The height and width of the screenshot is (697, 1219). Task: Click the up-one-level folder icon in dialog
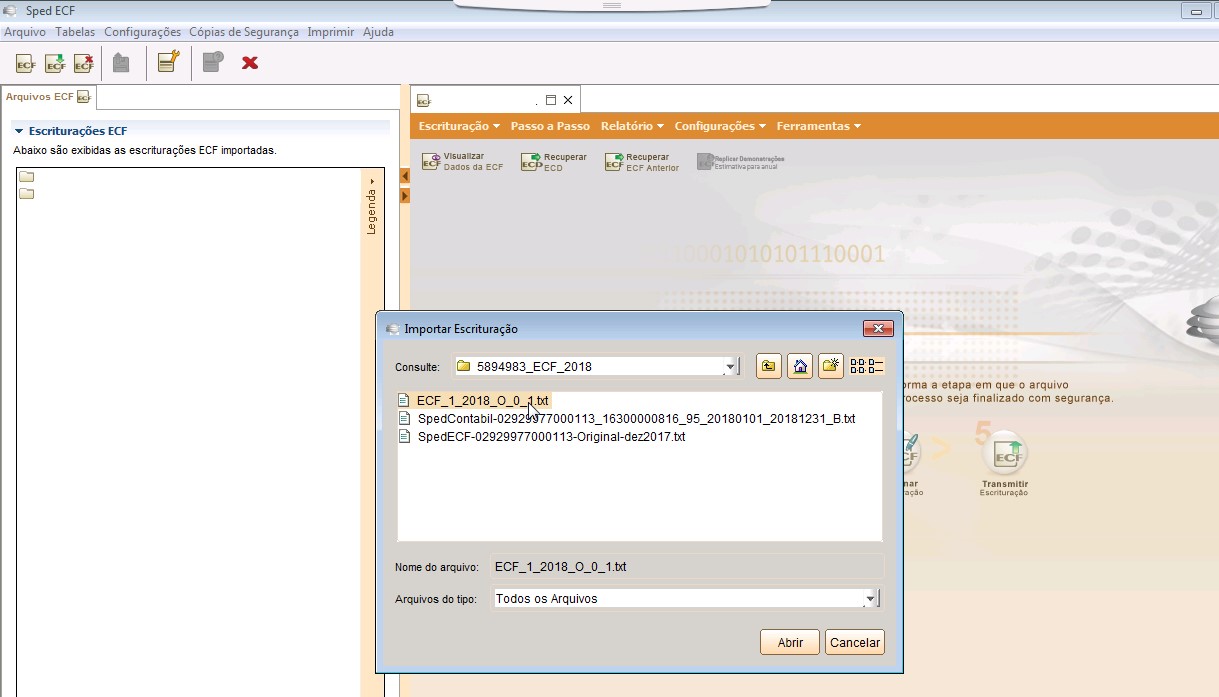pos(768,366)
